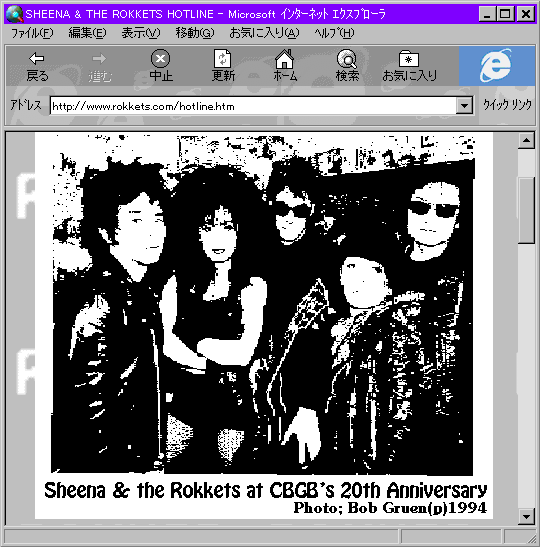
Task: Open the 移動(G) menu
Action: (x=195, y=33)
